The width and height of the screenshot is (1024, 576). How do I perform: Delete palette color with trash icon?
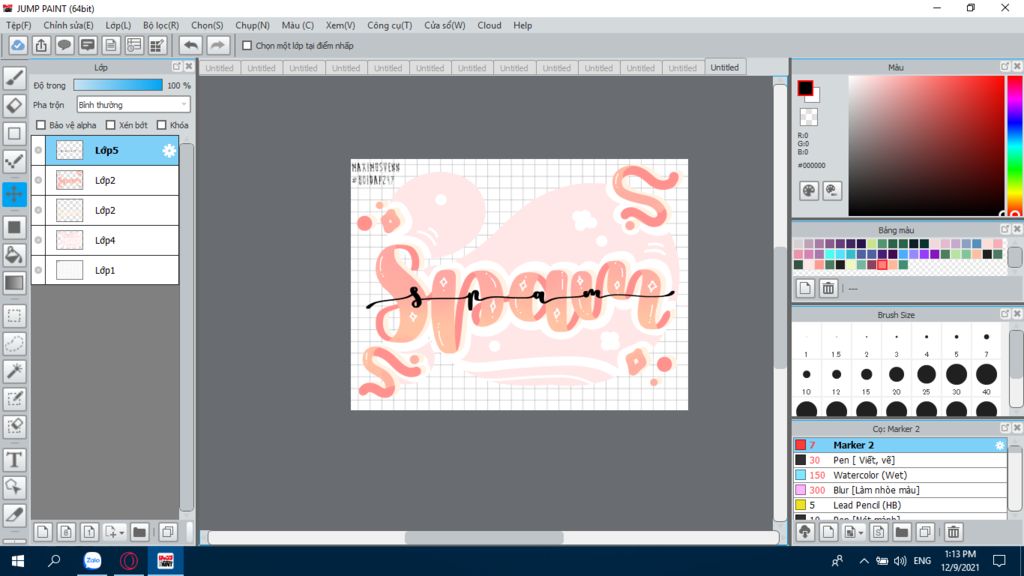(828, 288)
